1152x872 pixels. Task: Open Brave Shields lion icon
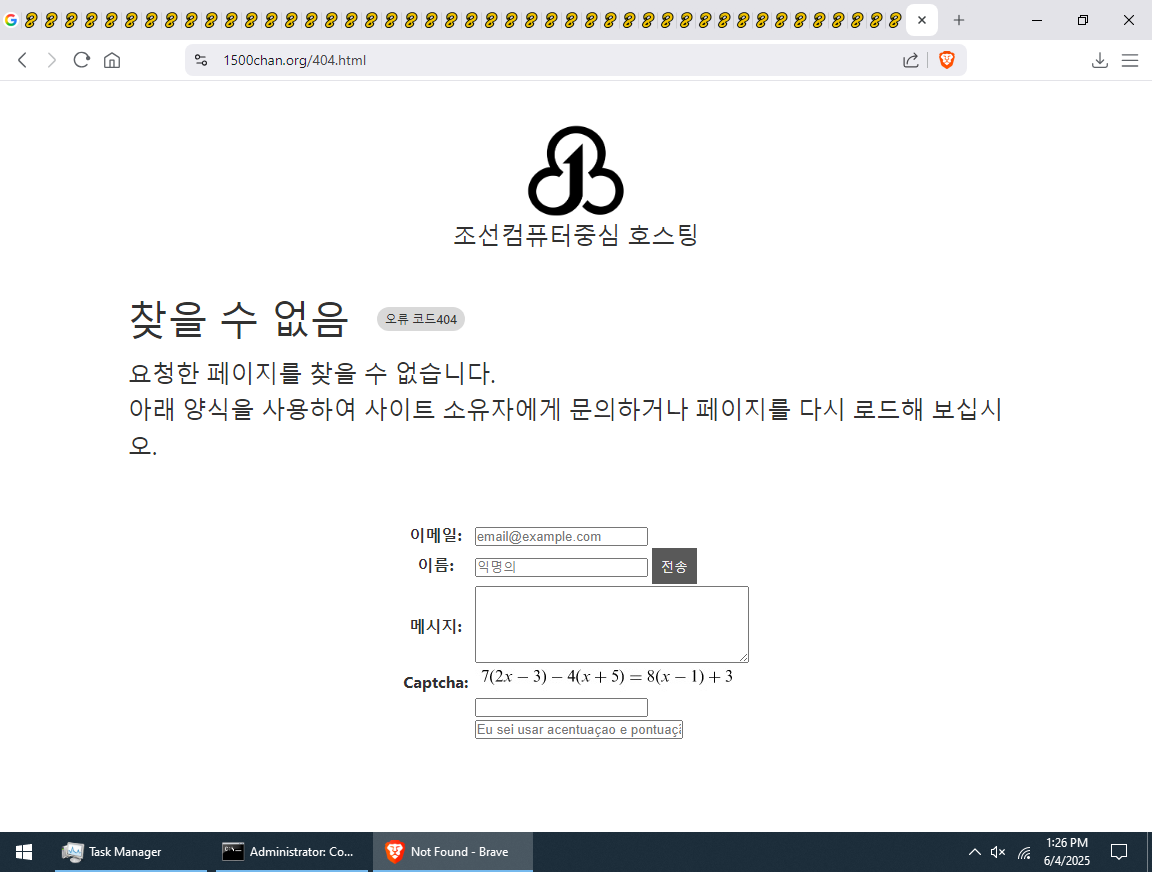pos(947,60)
